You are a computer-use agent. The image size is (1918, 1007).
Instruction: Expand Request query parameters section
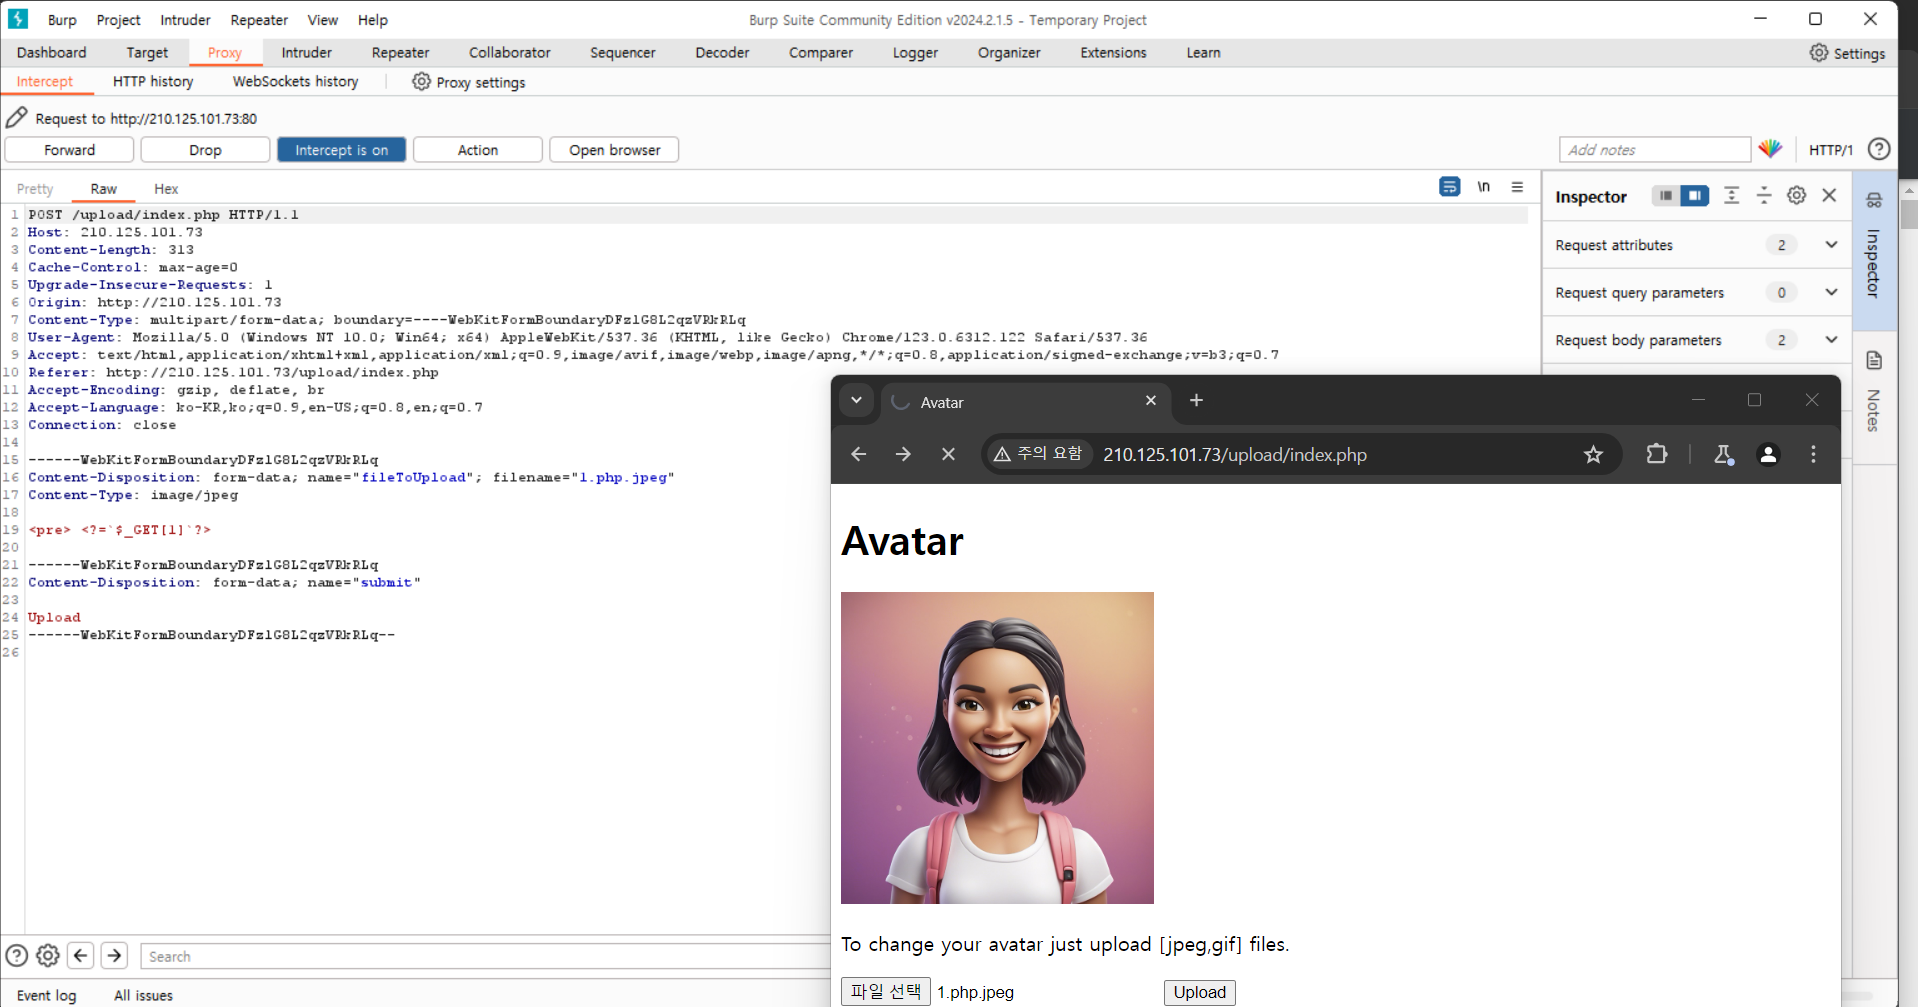(x=1831, y=292)
